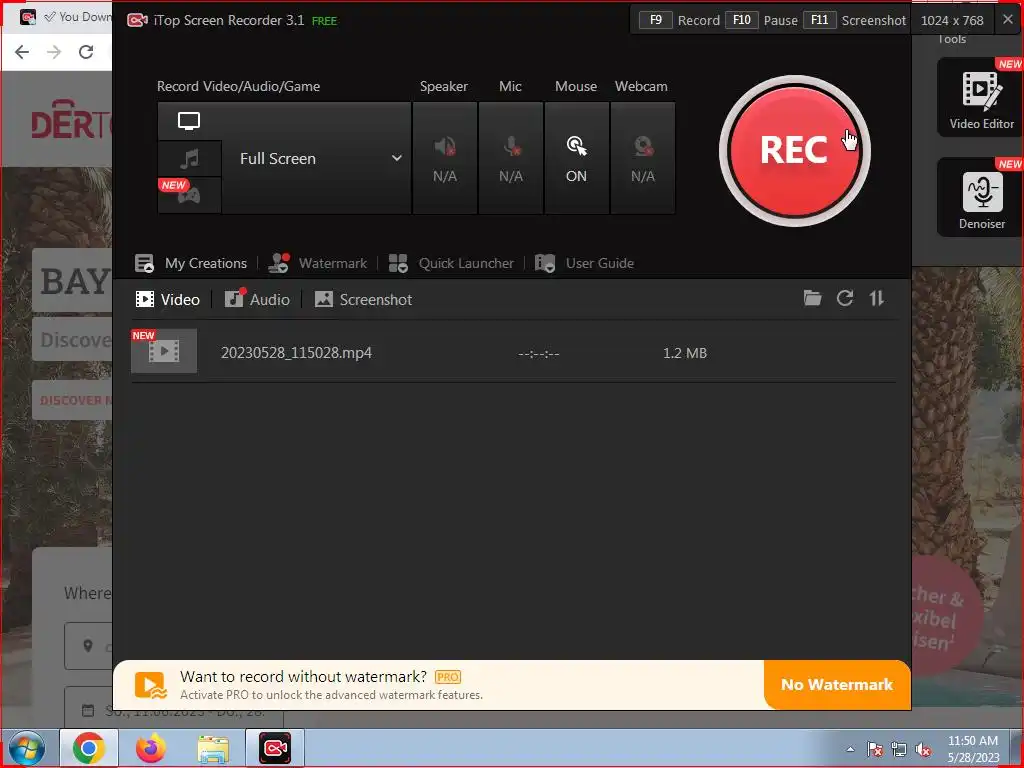This screenshot has width=1024, height=768.
Task: Click the taskbar clock showing 11:50 AM
Action: pos(973,749)
